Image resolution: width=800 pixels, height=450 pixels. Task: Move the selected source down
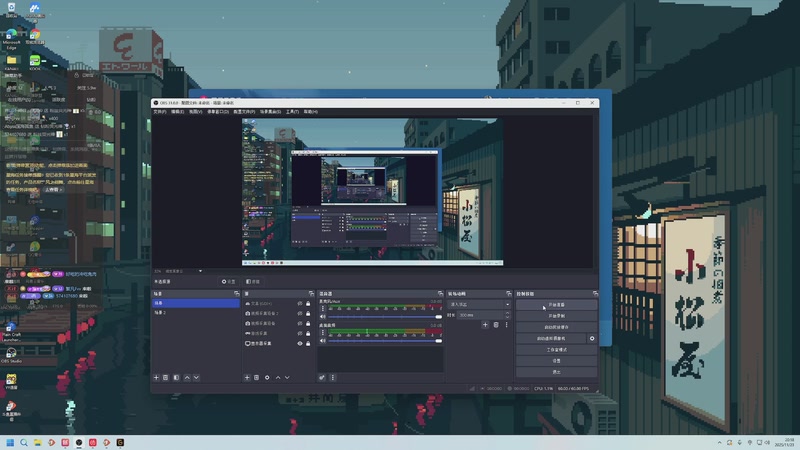tap(287, 378)
